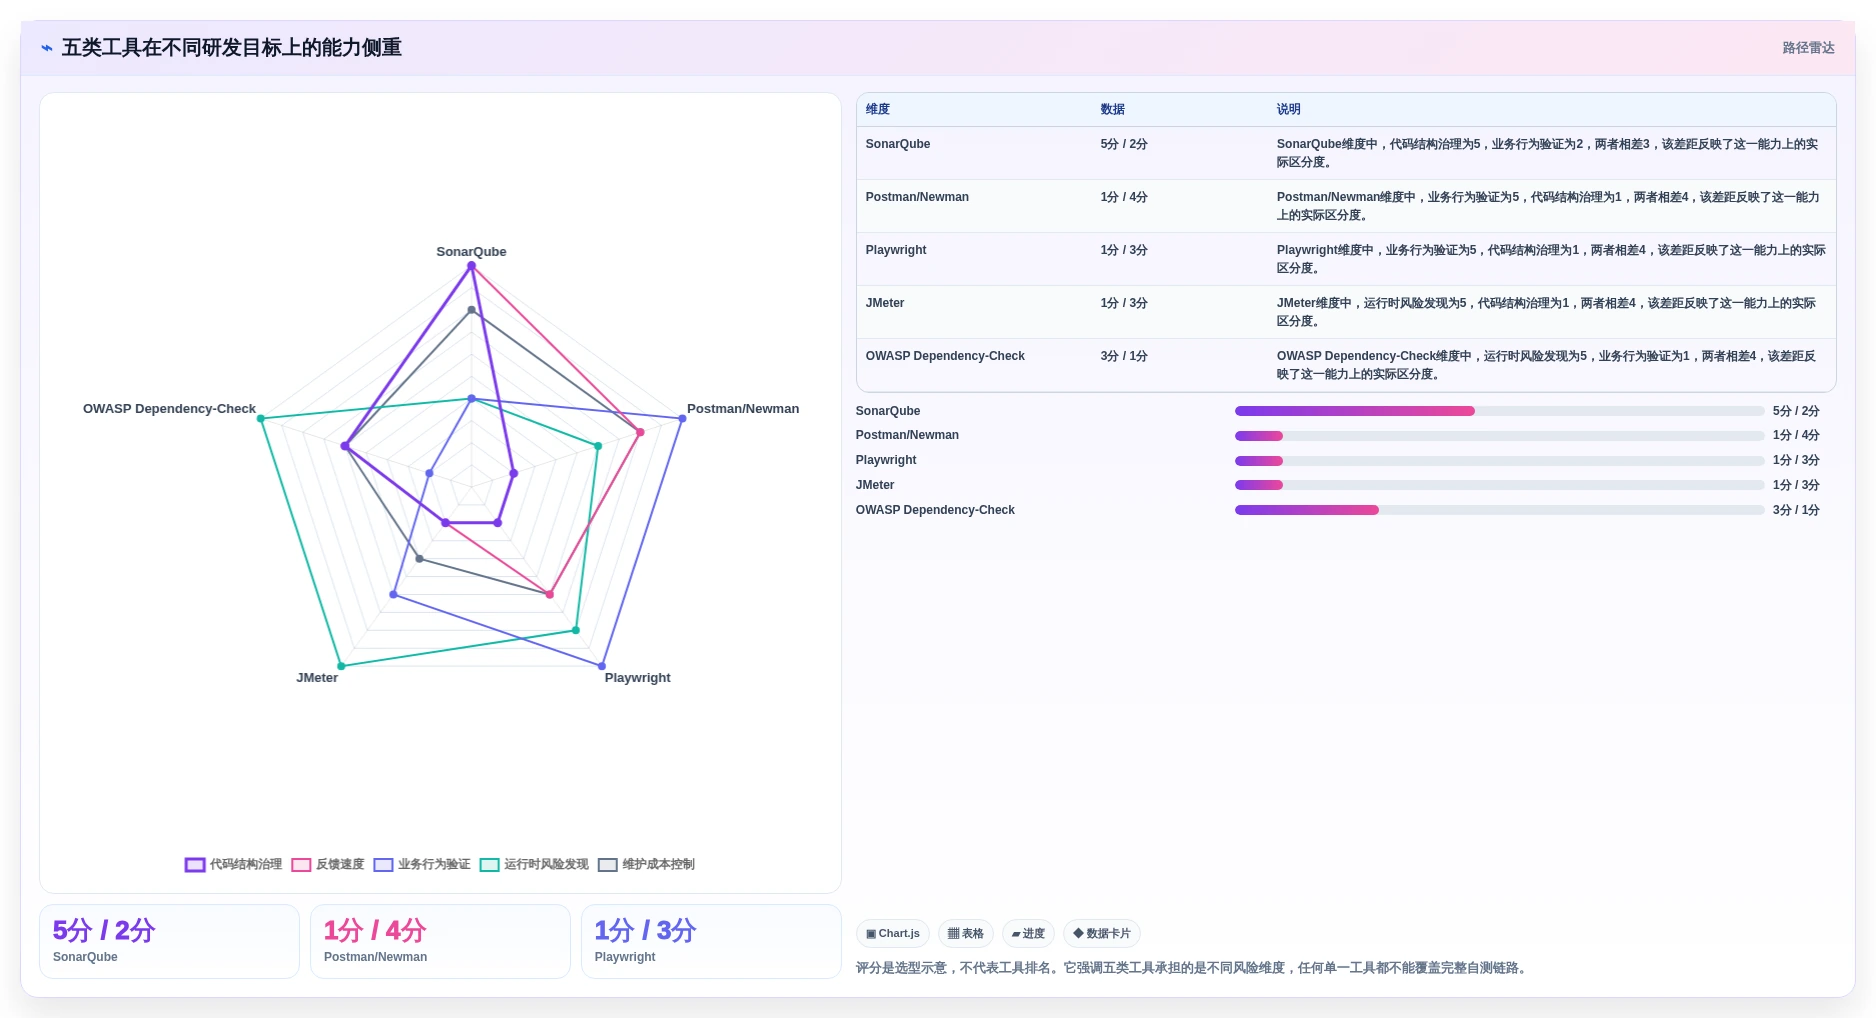This screenshot has height=1018, width=1876.
Task: Click the blue icon beside the title
Action: tap(47, 48)
